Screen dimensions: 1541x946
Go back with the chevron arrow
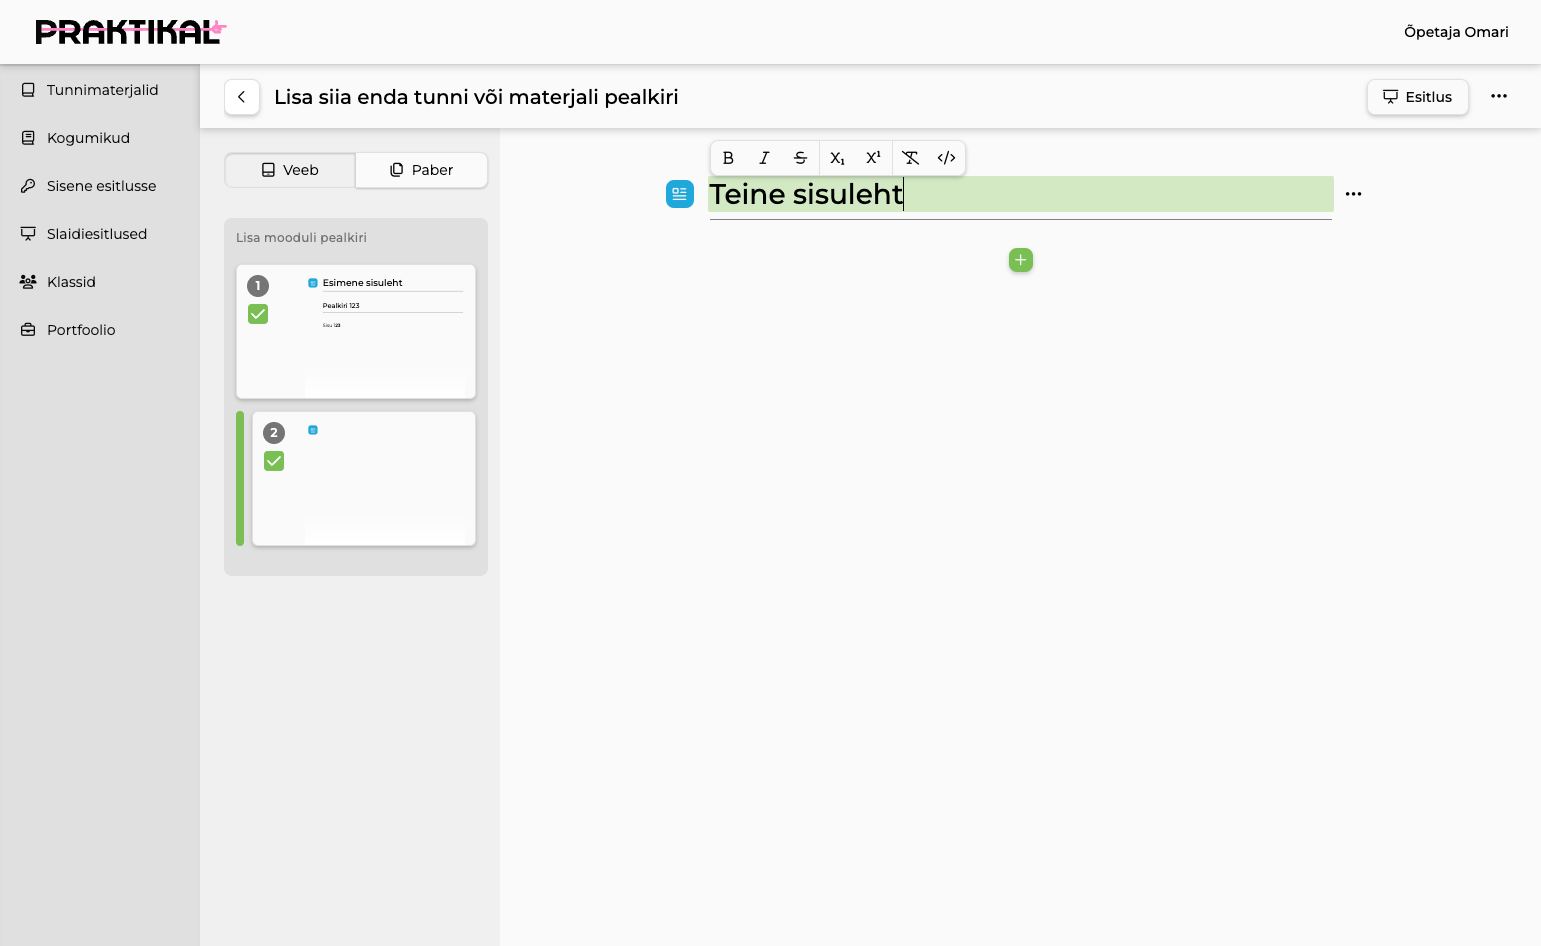click(x=242, y=97)
